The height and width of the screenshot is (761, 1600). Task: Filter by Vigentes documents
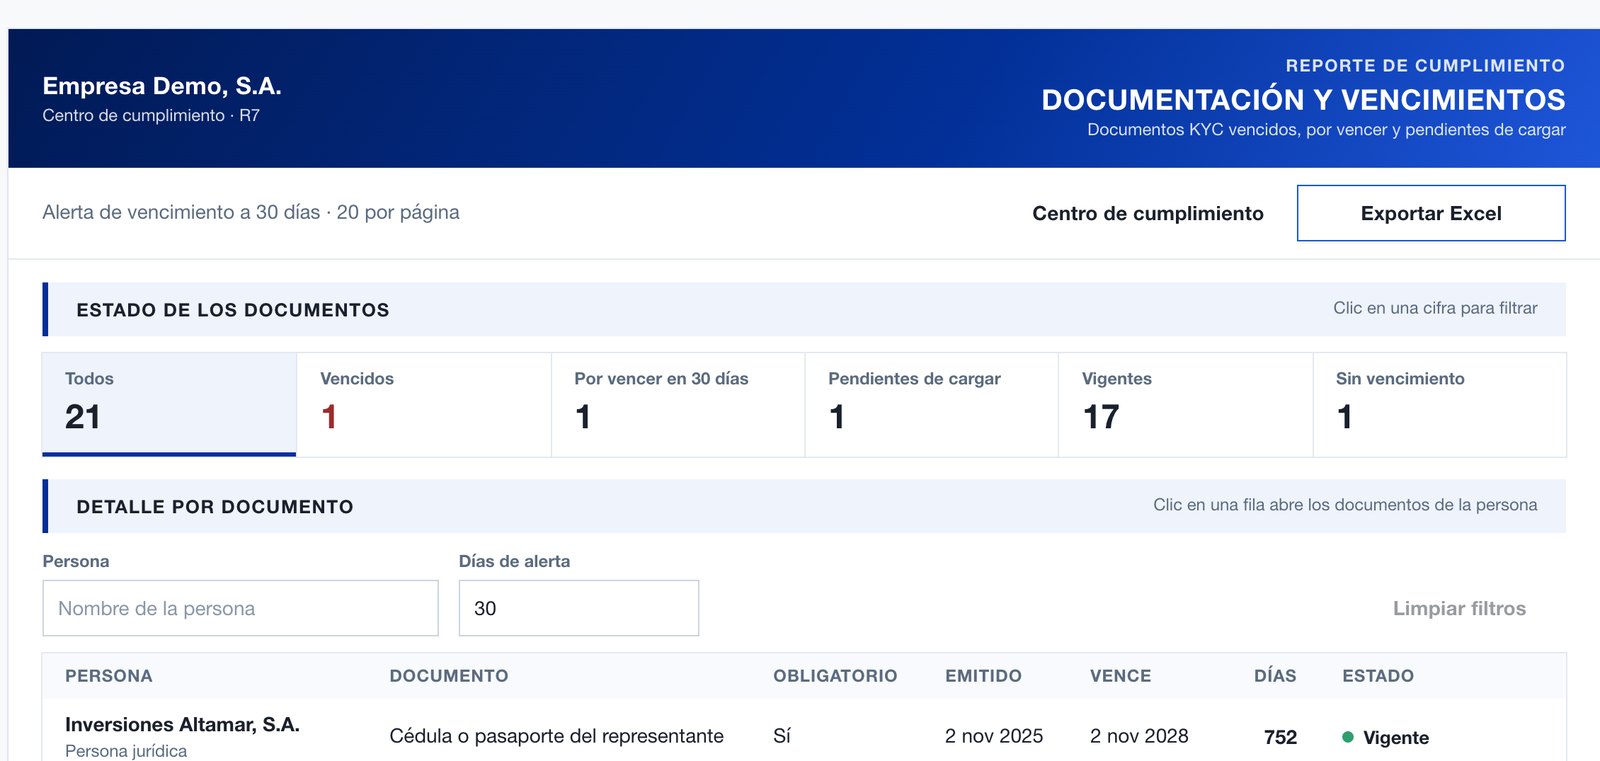tap(1186, 404)
